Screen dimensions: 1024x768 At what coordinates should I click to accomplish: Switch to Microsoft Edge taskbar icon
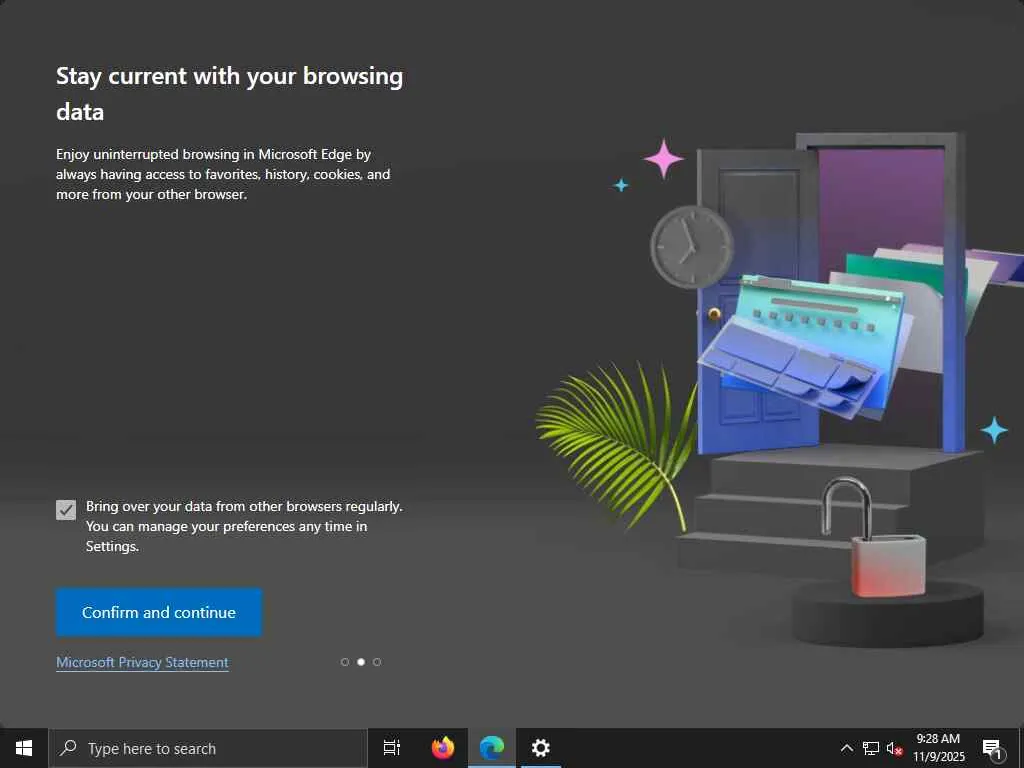(492, 748)
